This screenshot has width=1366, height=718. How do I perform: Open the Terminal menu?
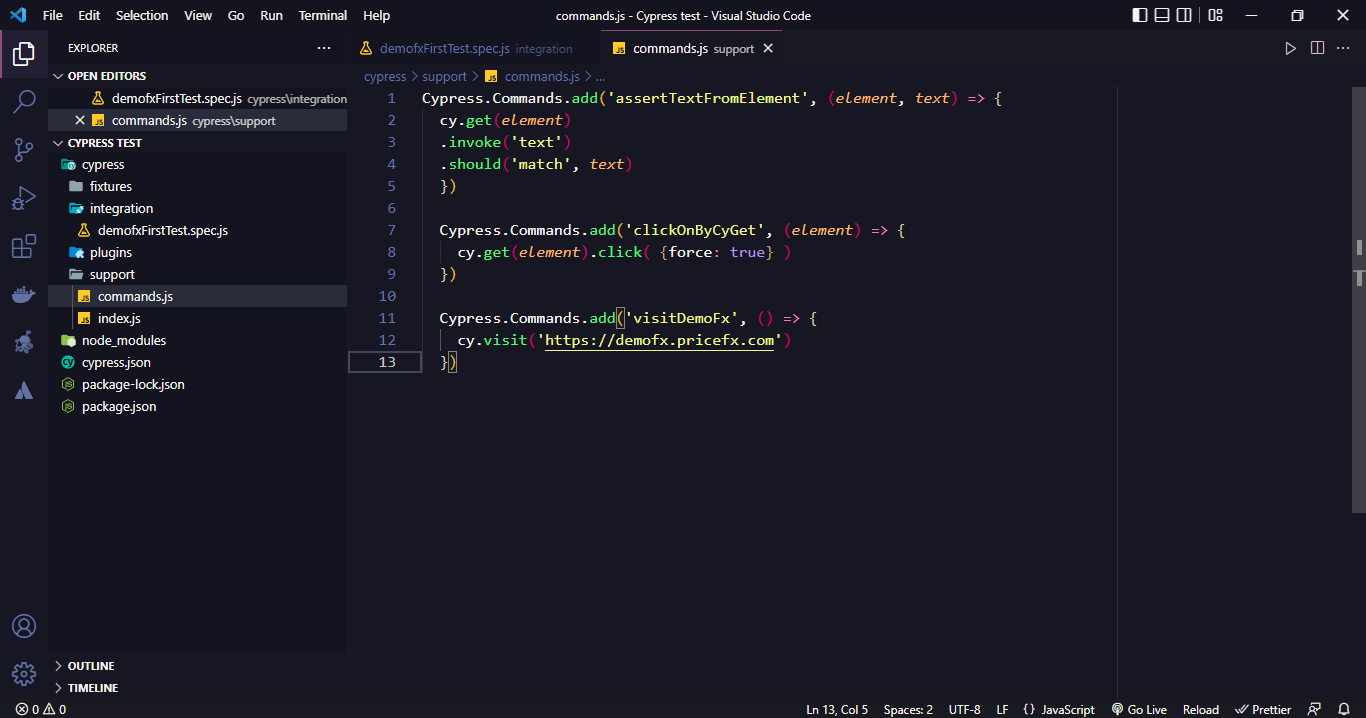[322, 15]
